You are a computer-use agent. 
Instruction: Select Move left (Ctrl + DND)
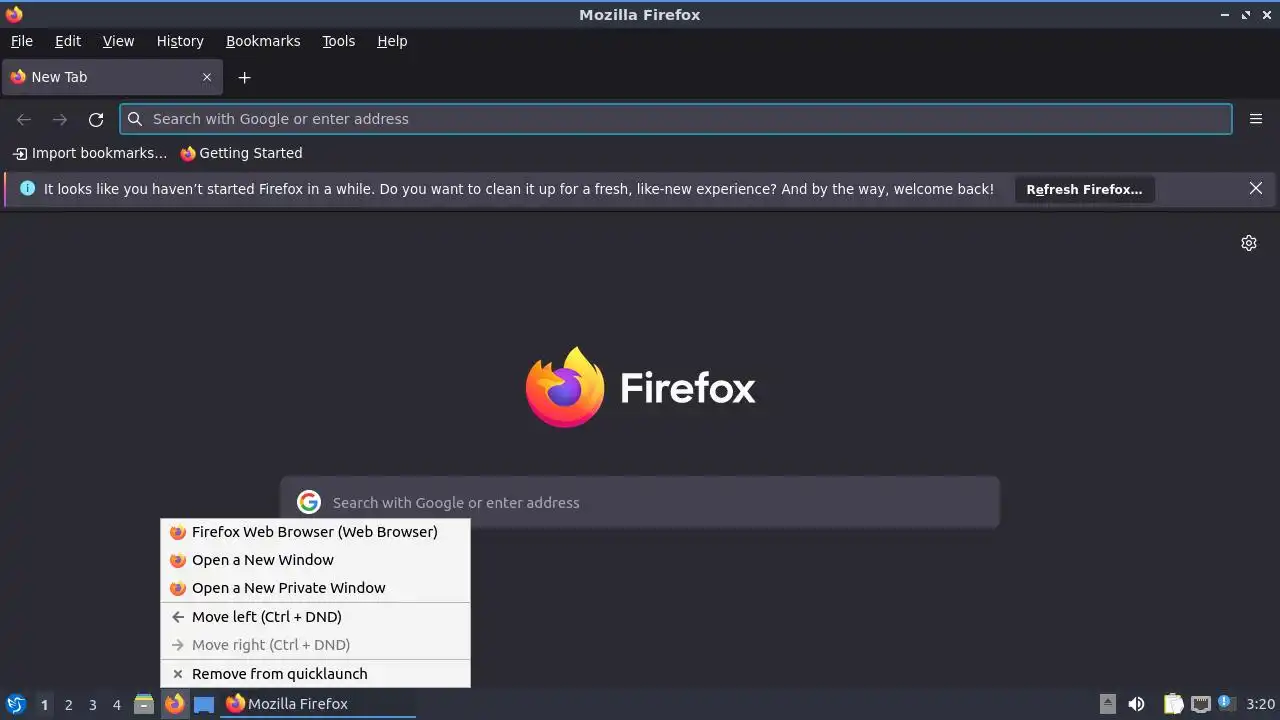click(315, 617)
